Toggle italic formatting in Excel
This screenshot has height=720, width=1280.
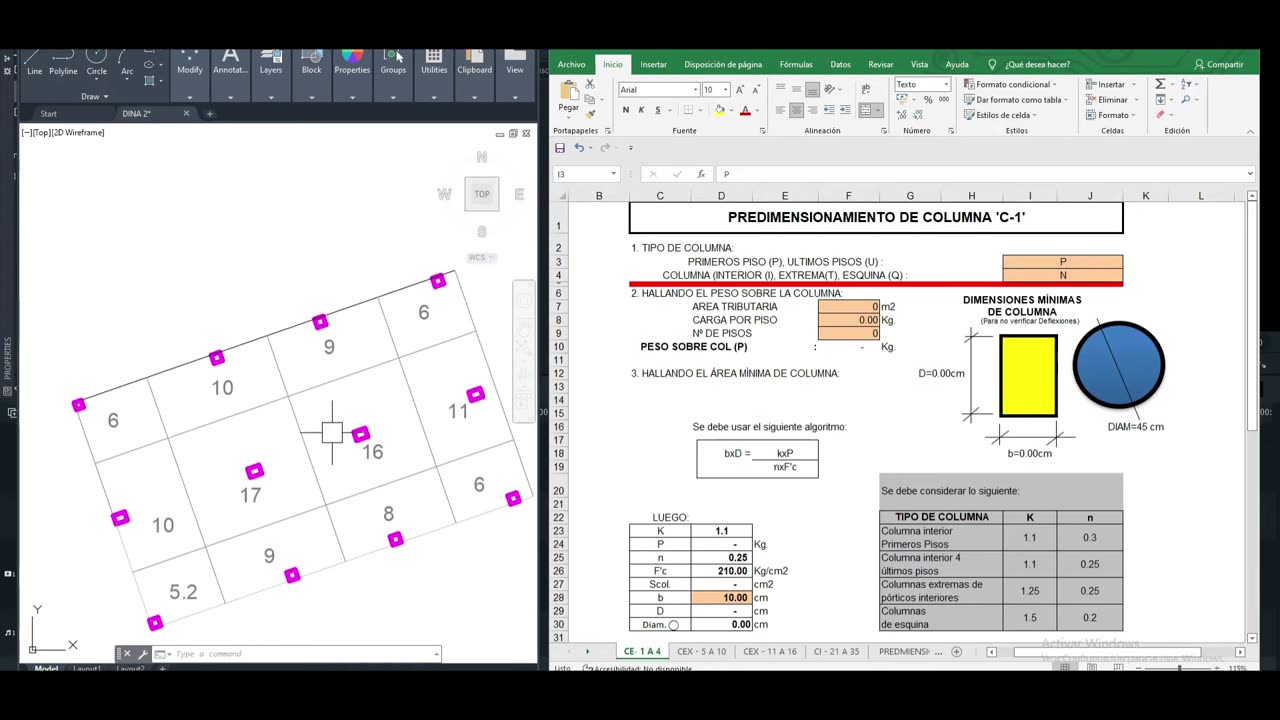click(x=640, y=110)
